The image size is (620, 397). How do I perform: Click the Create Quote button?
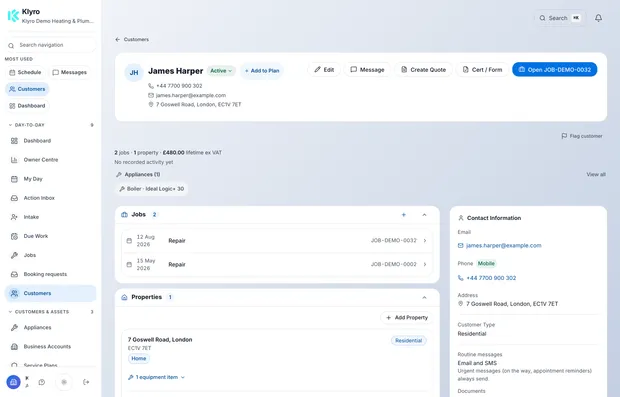point(423,70)
